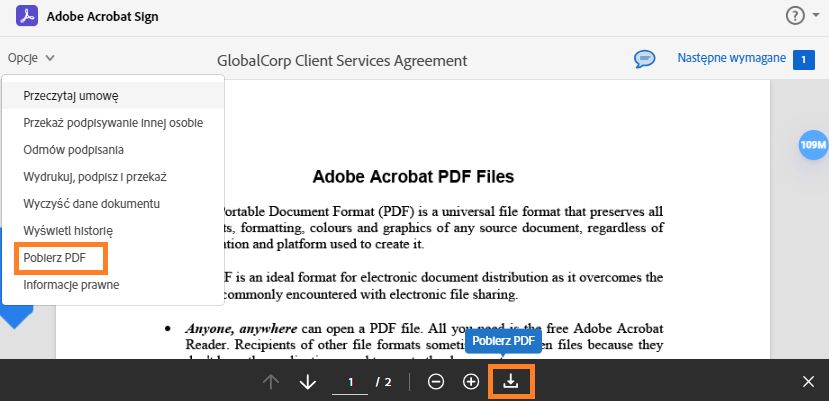Image resolution: width=829 pixels, height=401 pixels.
Task: Download PDF using the toolbar download icon
Action: pos(511,381)
